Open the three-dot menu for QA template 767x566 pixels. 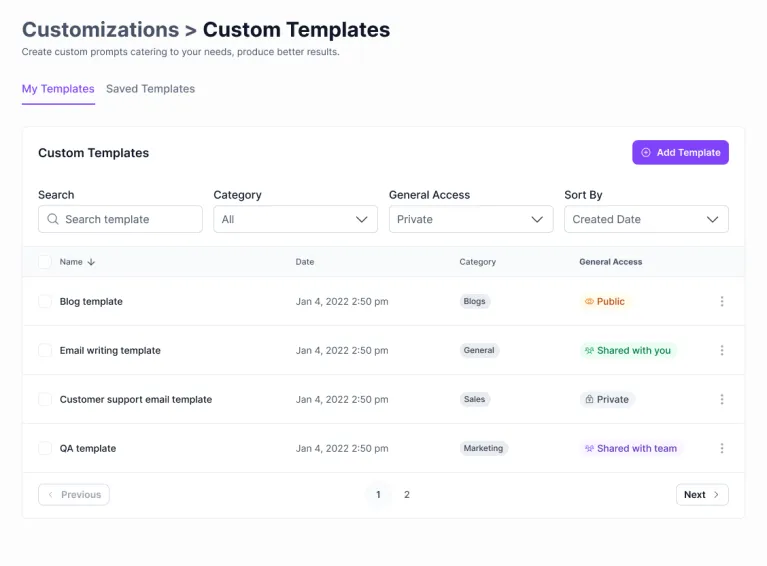(x=722, y=448)
